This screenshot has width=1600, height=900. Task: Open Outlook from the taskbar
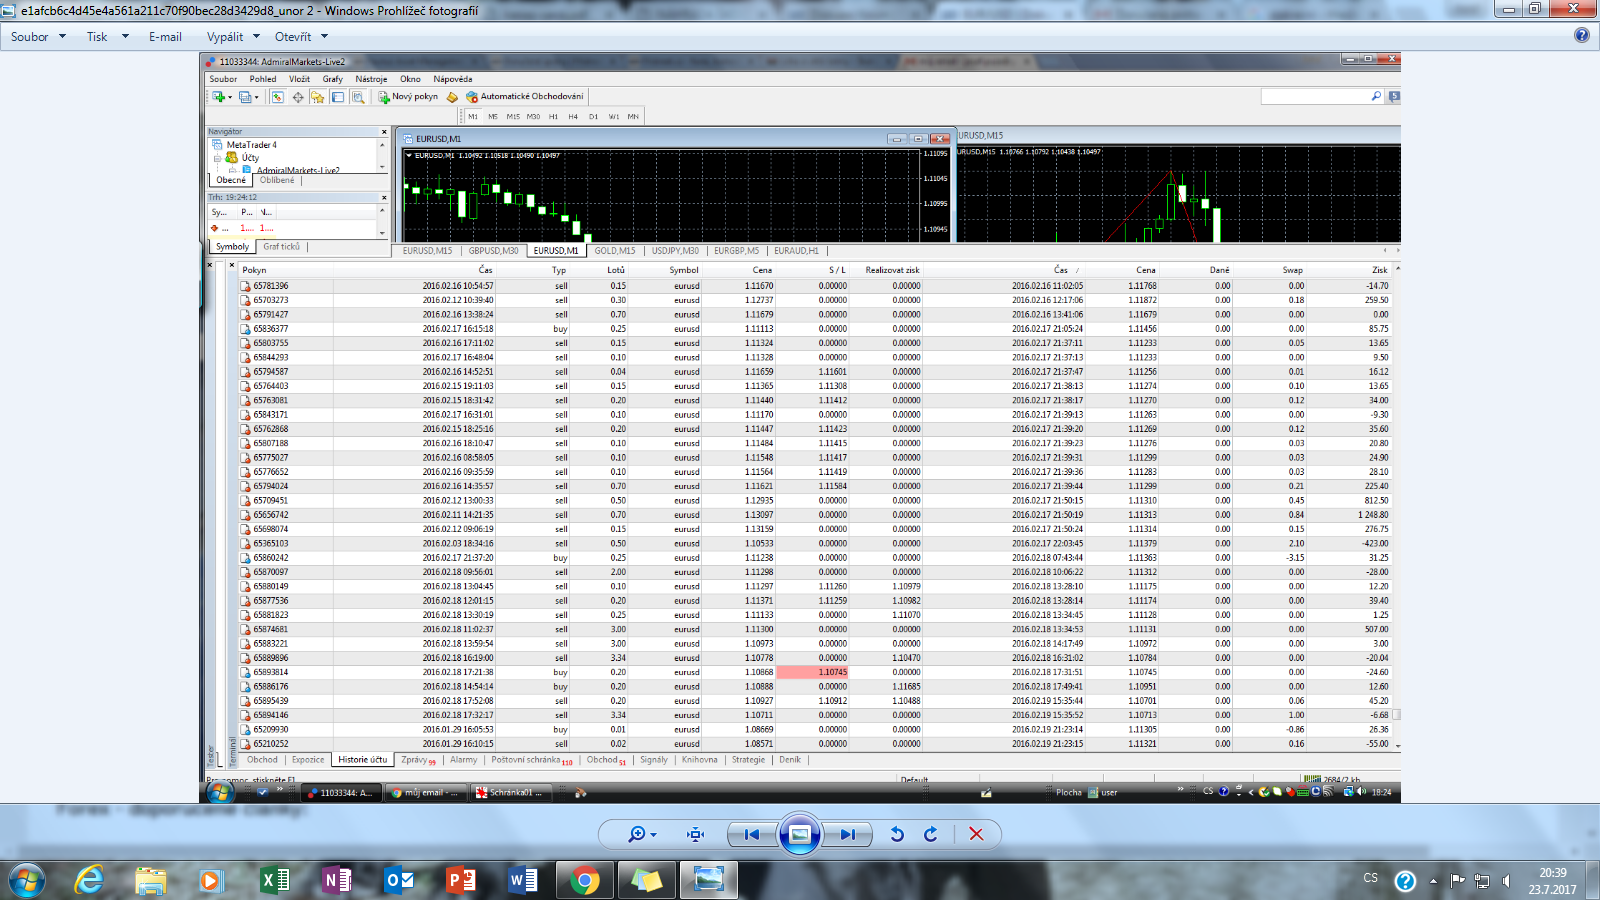click(398, 880)
